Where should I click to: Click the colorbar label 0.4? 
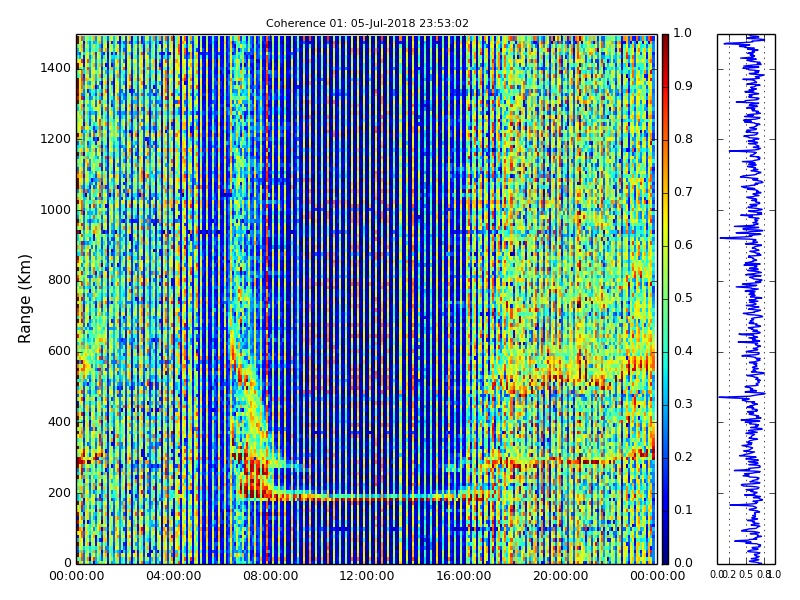pos(683,351)
